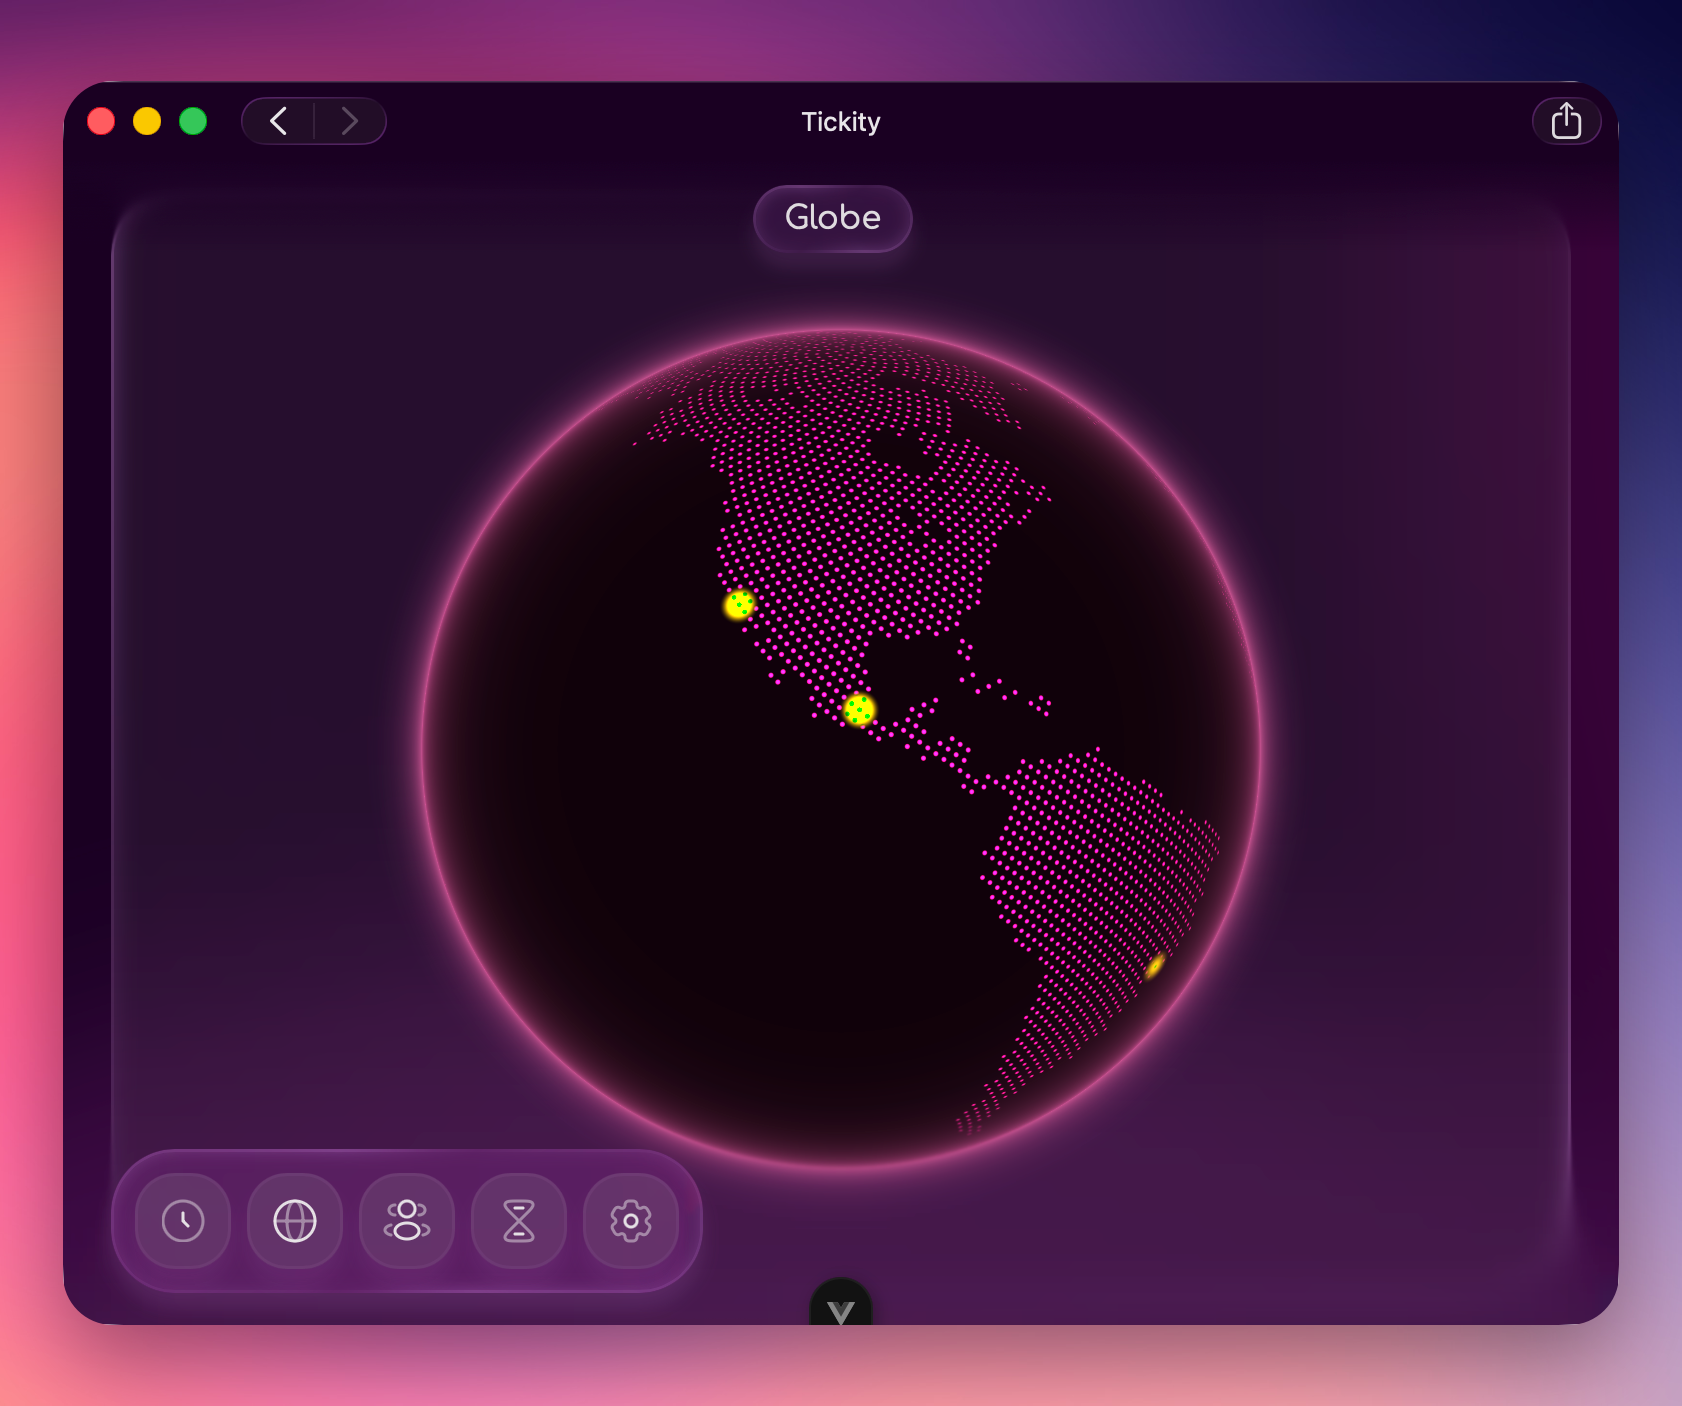Open the clock view icon
The width and height of the screenshot is (1682, 1406).
[183, 1221]
